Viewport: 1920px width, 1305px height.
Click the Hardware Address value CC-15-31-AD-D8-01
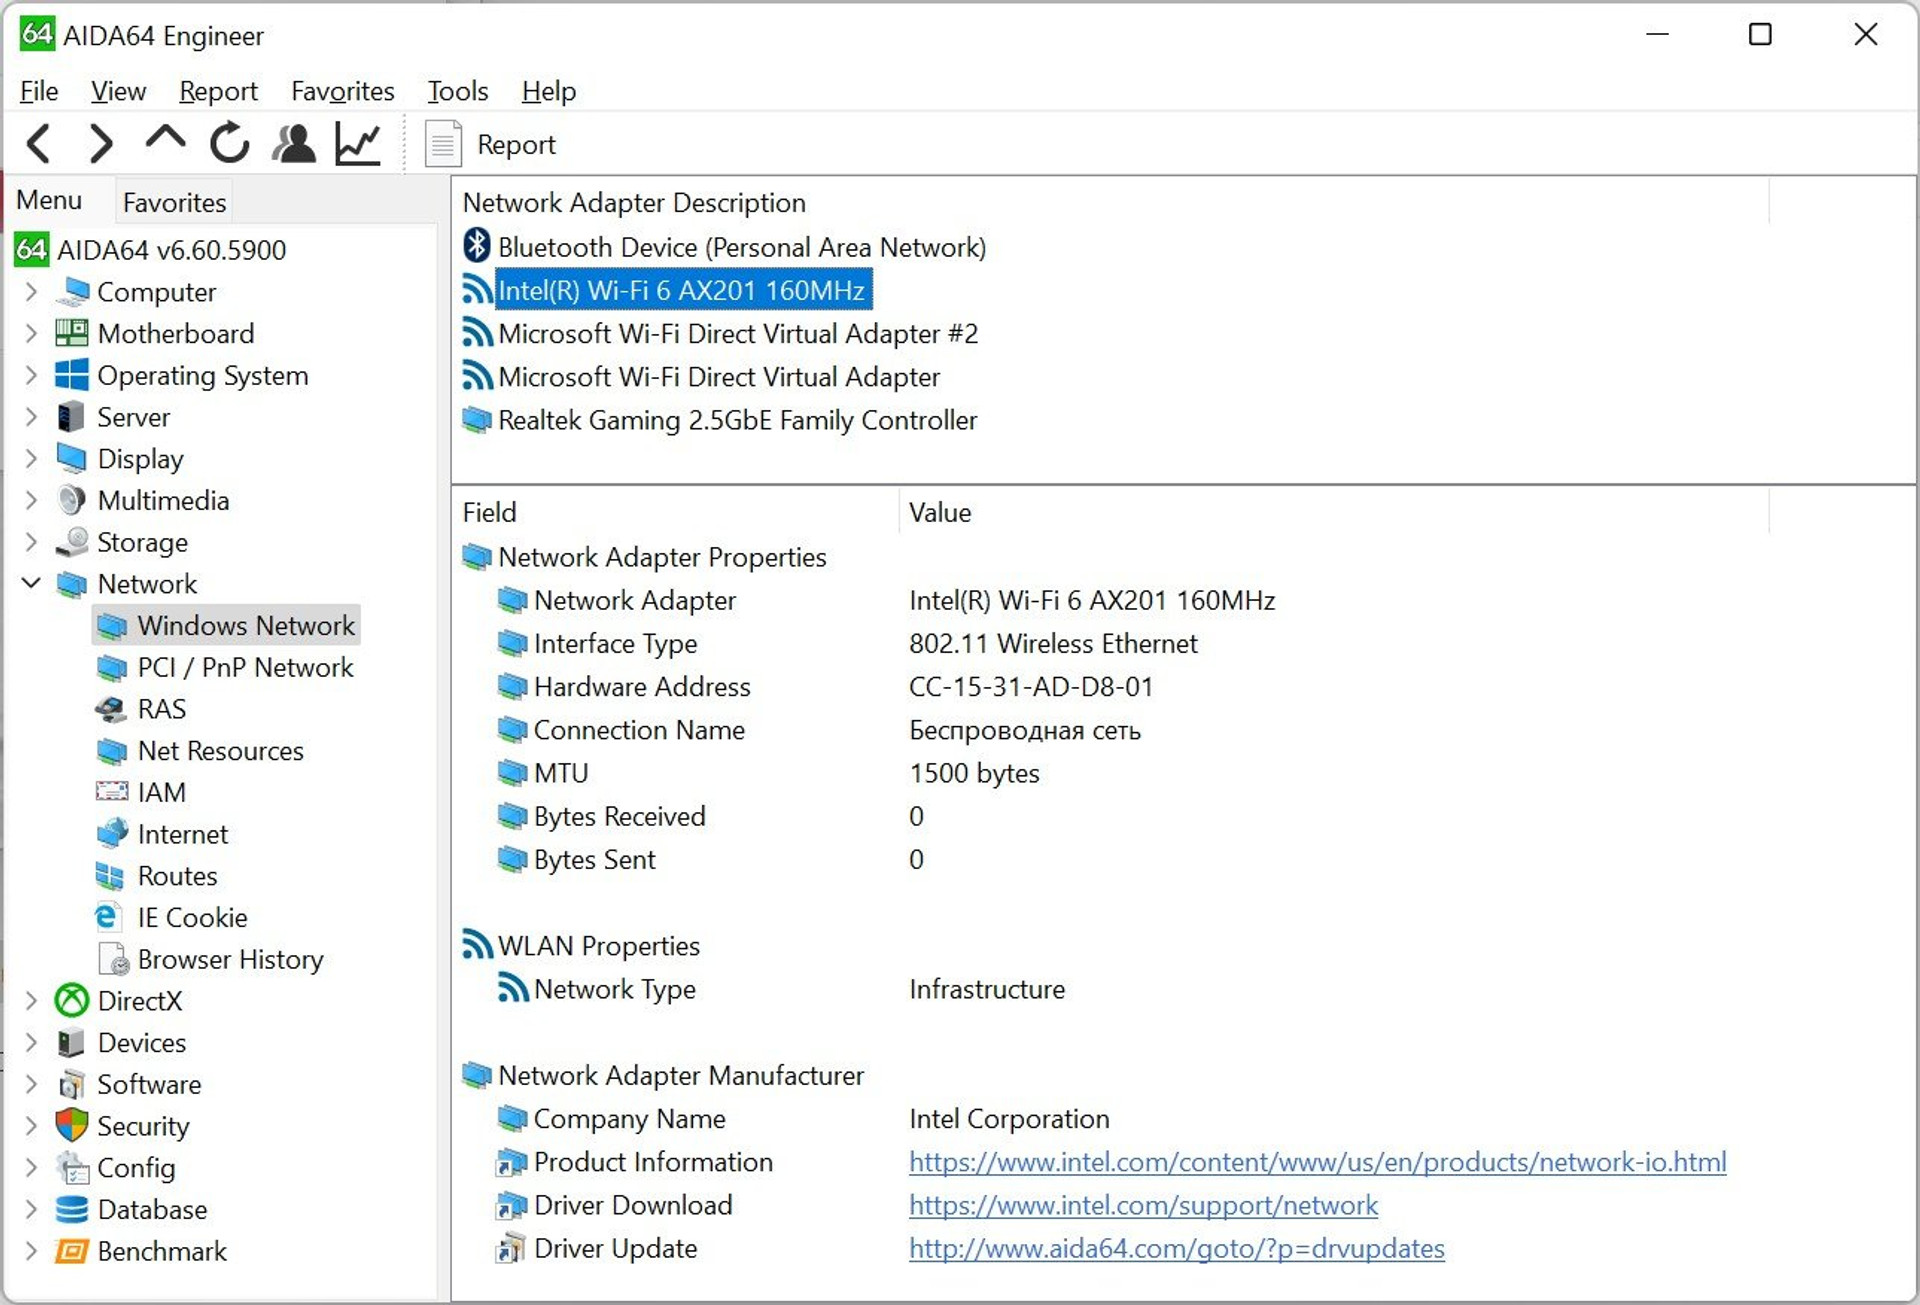(x=1030, y=687)
